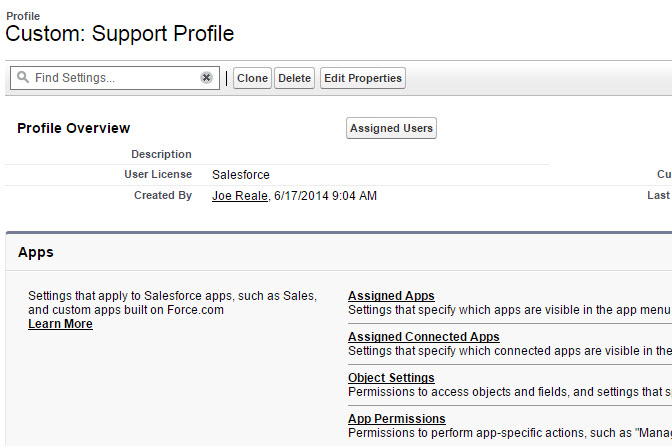View Assigned Users for the profile
The width and height of the screenshot is (672, 446).
click(391, 128)
